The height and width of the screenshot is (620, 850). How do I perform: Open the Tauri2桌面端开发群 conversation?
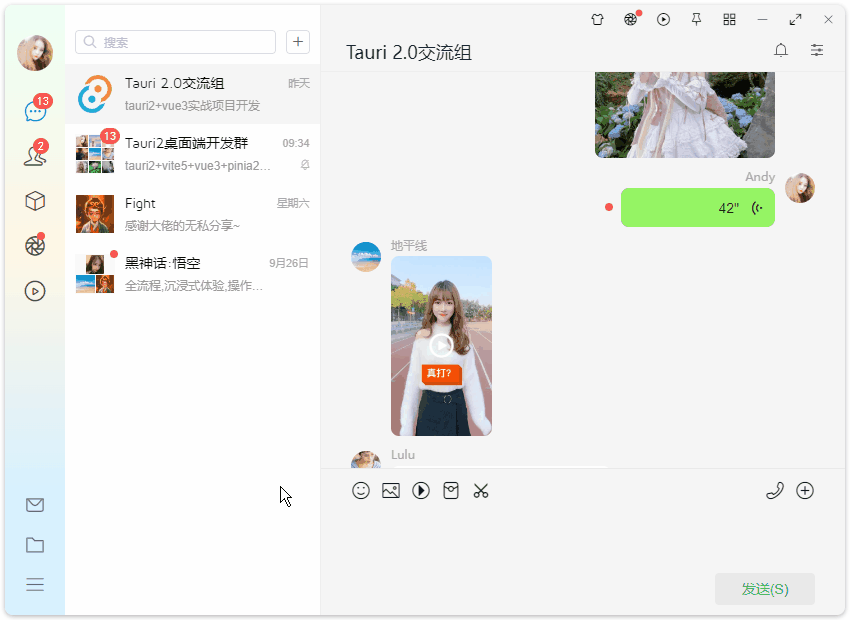point(192,154)
